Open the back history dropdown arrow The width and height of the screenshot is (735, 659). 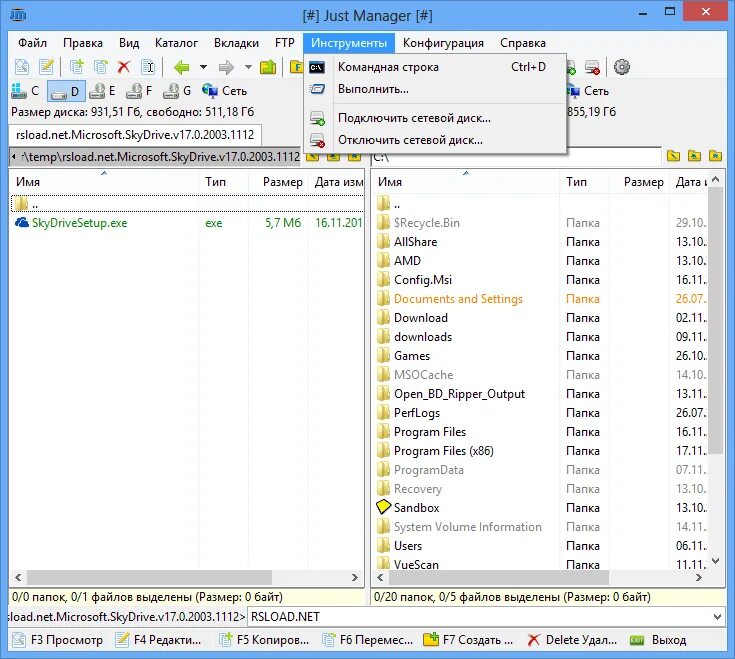(203, 67)
